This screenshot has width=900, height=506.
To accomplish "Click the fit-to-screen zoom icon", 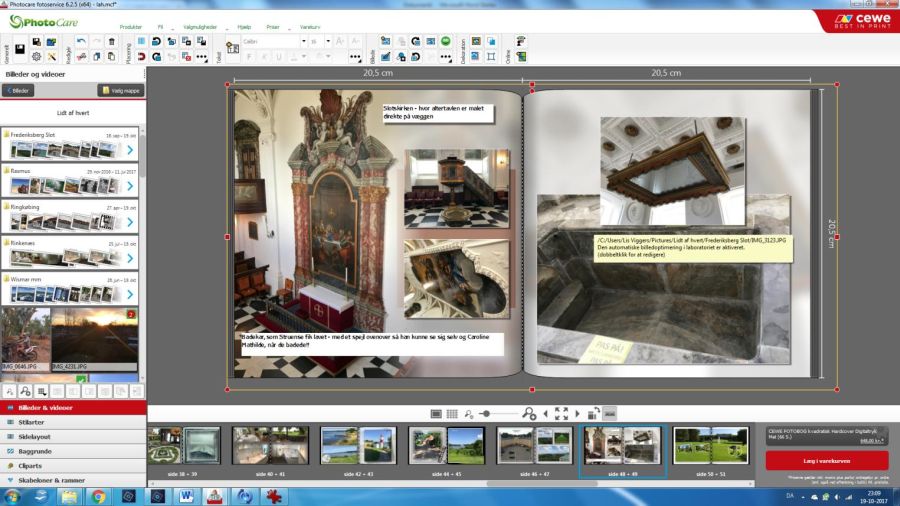I will (x=561, y=413).
